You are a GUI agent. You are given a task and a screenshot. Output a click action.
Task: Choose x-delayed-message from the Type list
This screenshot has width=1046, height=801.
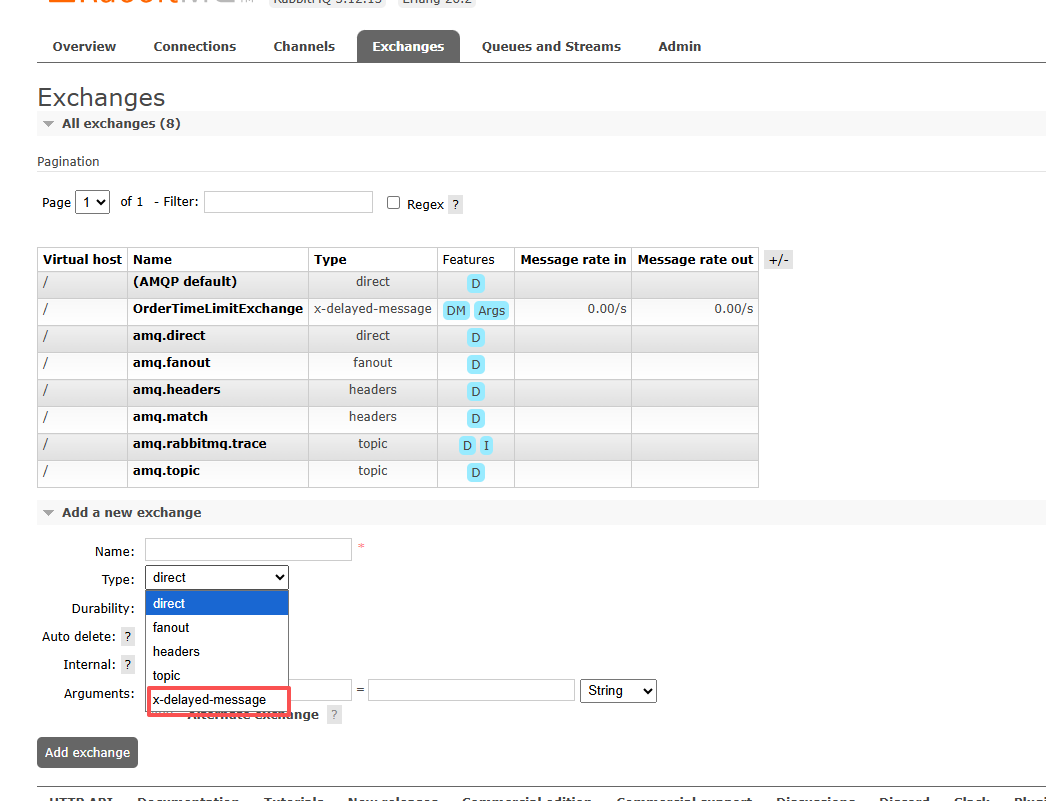point(217,700)
